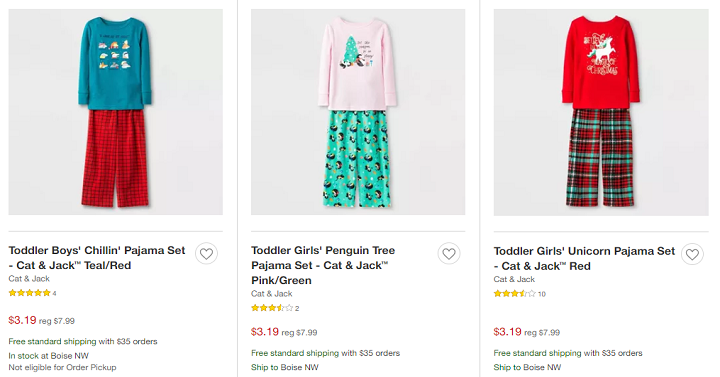Viewport: 720px width, 377px height.
Task: Click Cat & Jack brand under Penguin Tree set
Action: tap(271, 293)
